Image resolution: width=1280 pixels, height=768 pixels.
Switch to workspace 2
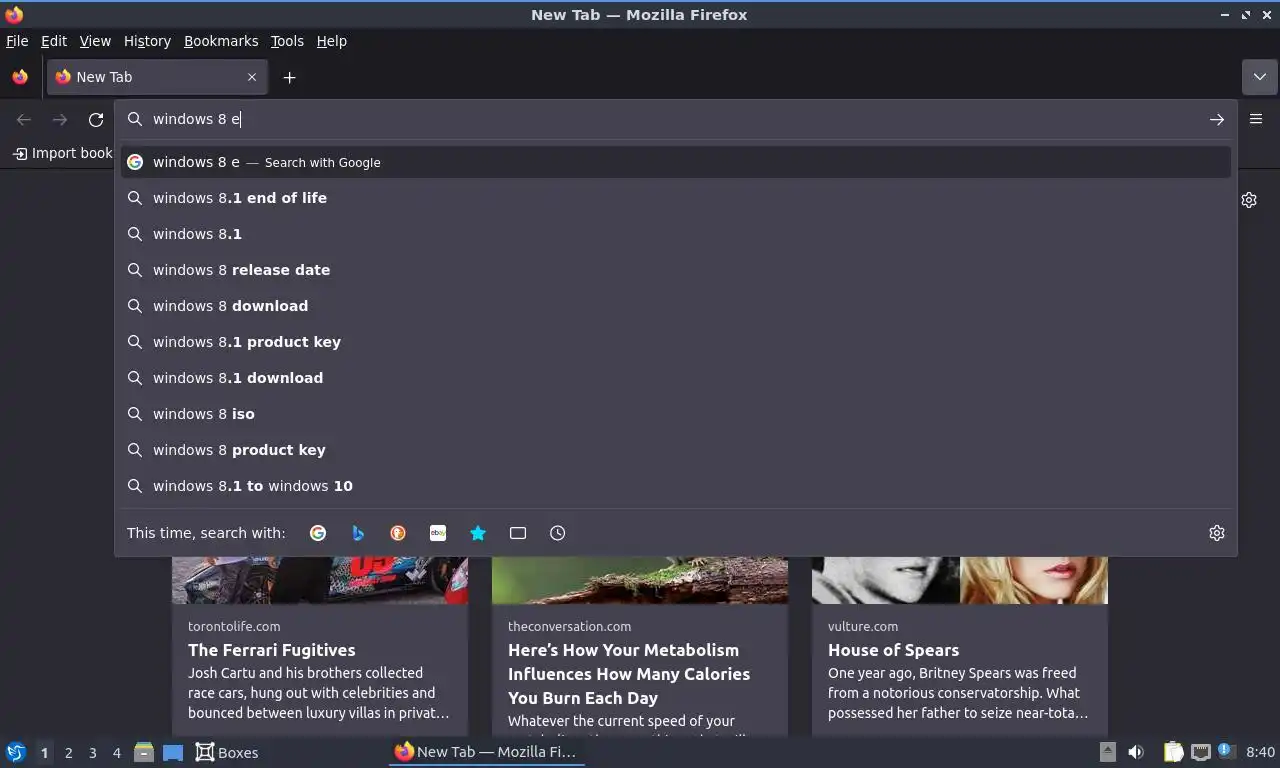tap(68, 752)
